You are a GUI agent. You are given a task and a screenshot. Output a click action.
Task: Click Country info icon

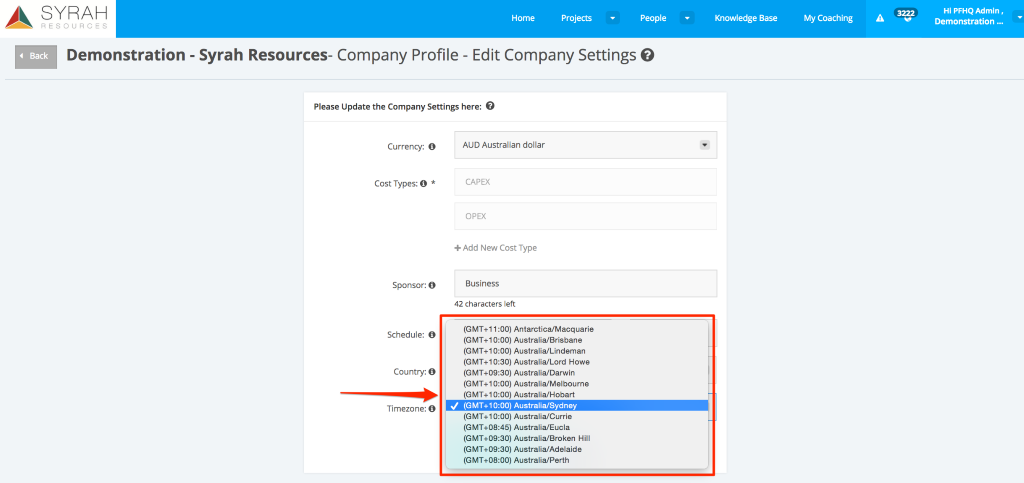432,372
